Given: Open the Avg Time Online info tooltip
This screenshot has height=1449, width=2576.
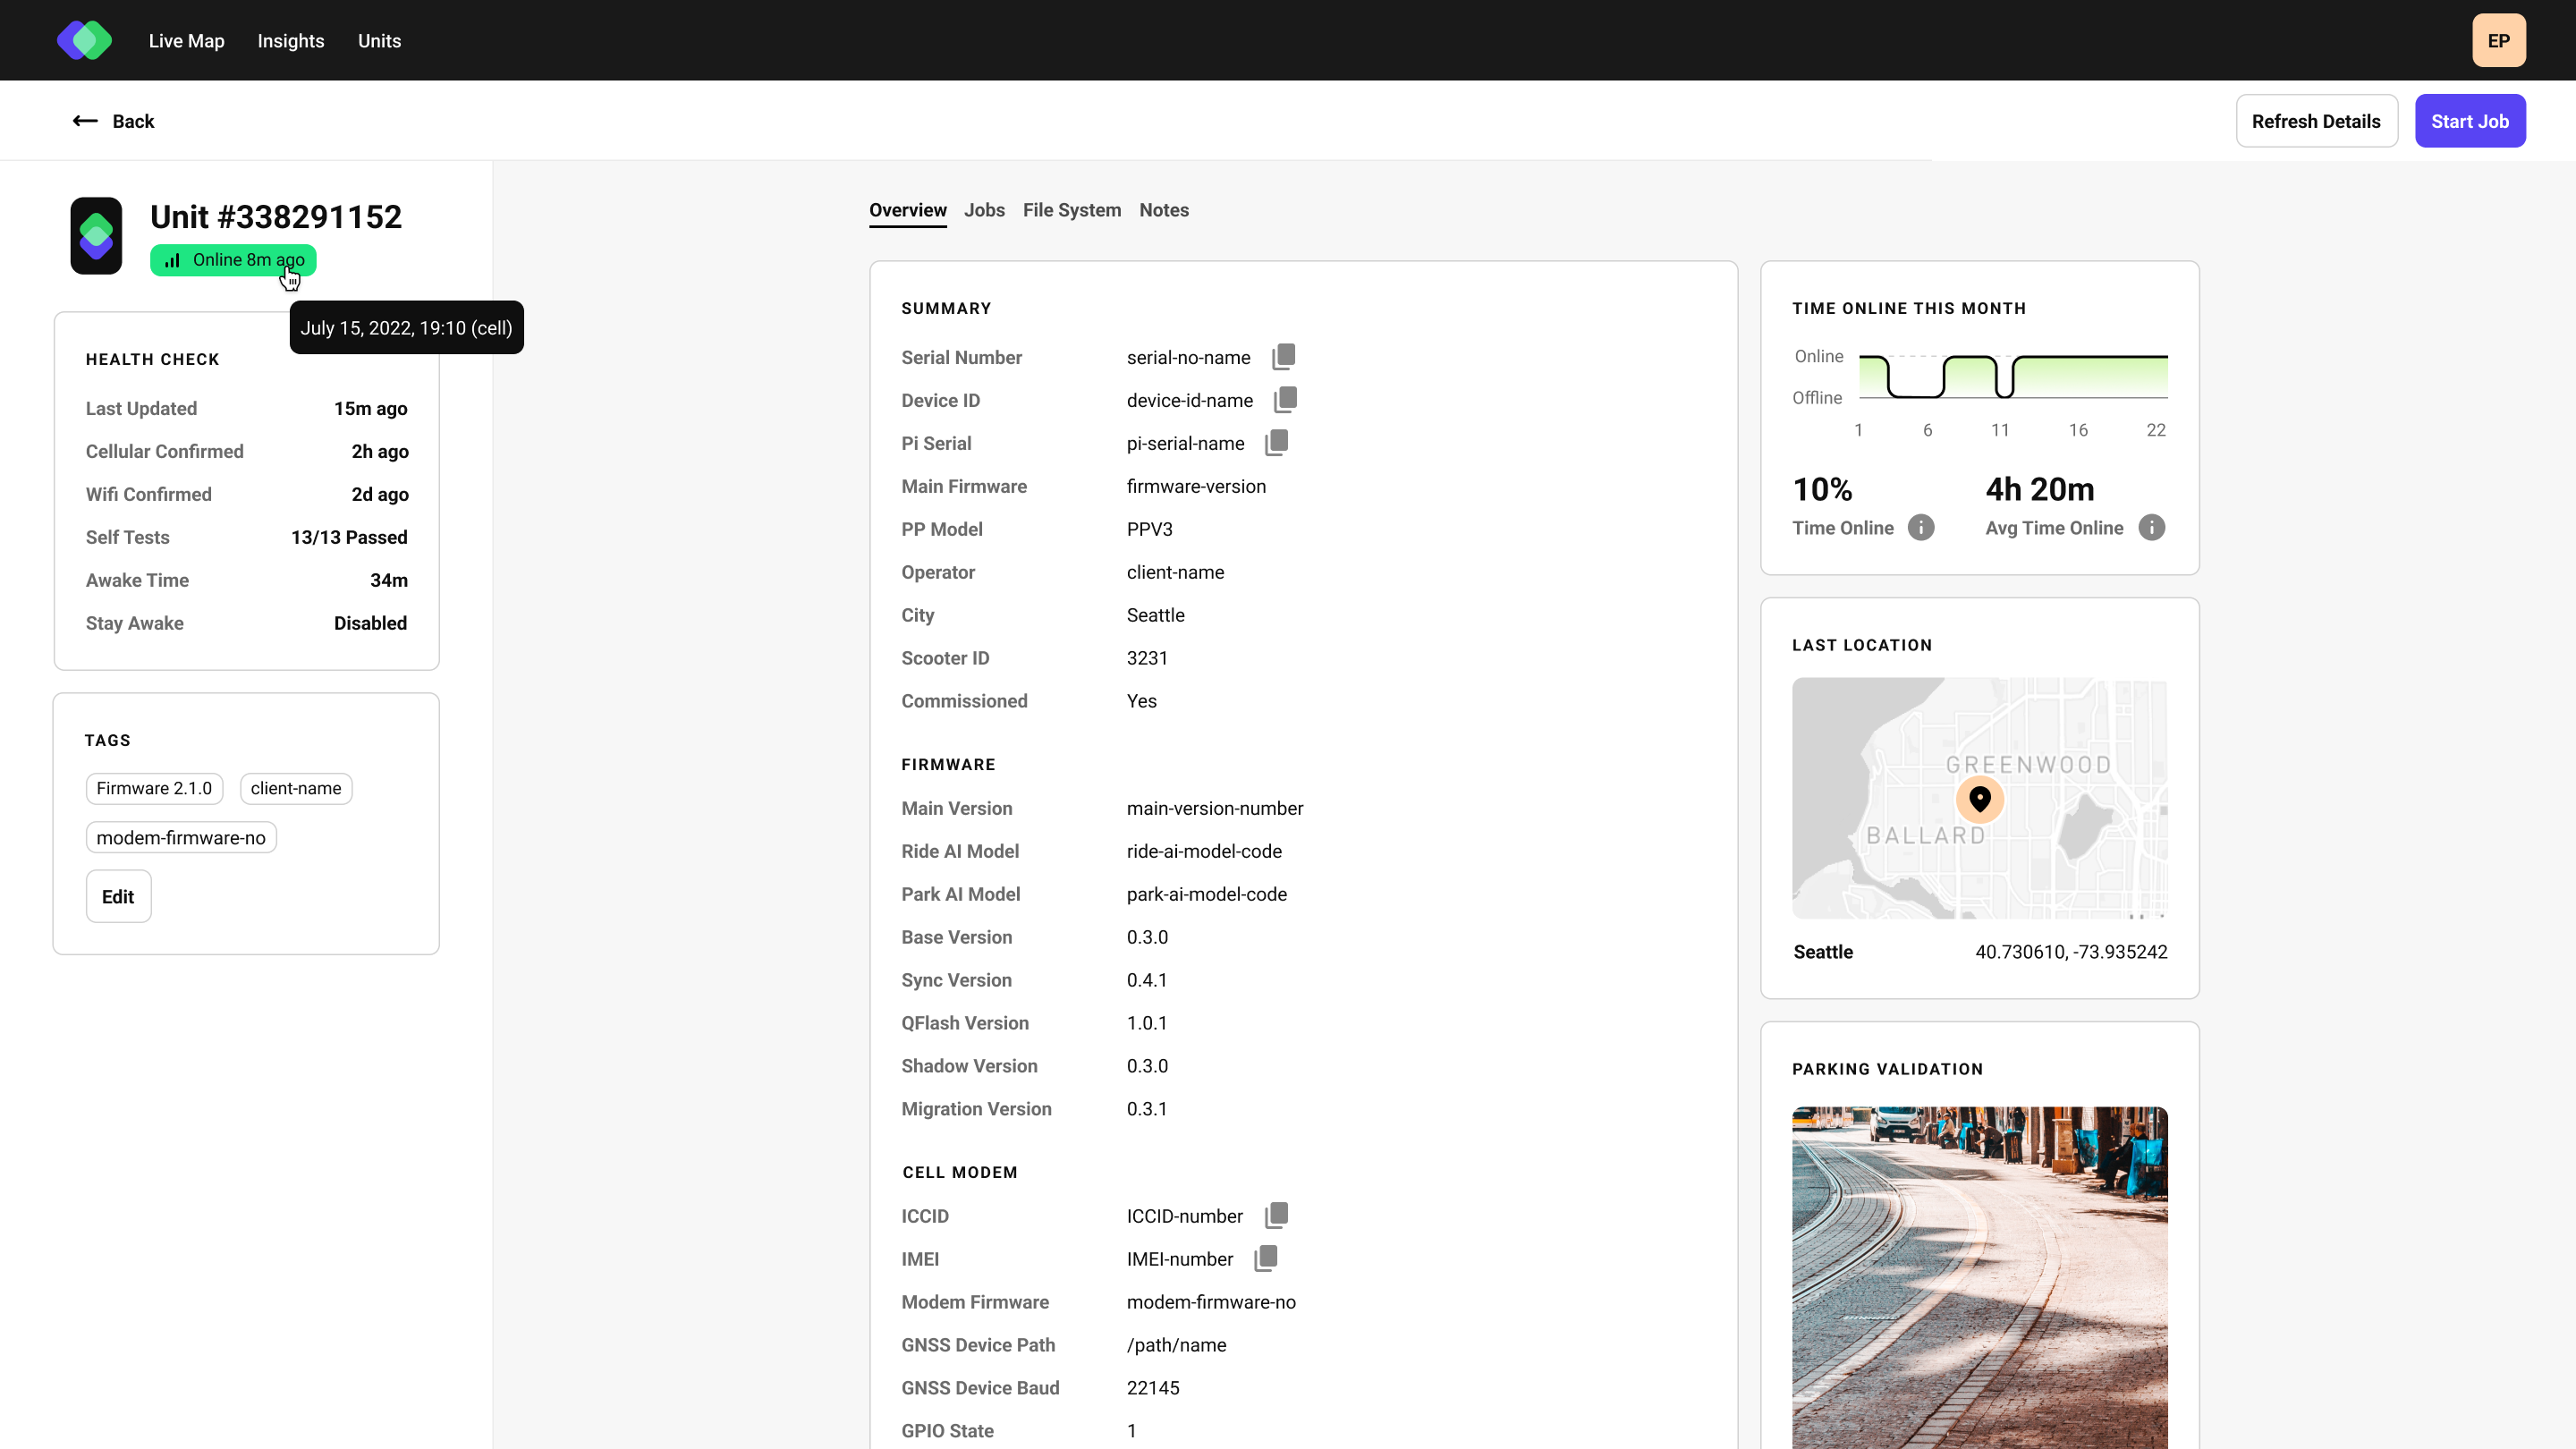Looking at the screenshot, I should [x=2152, y=528].
